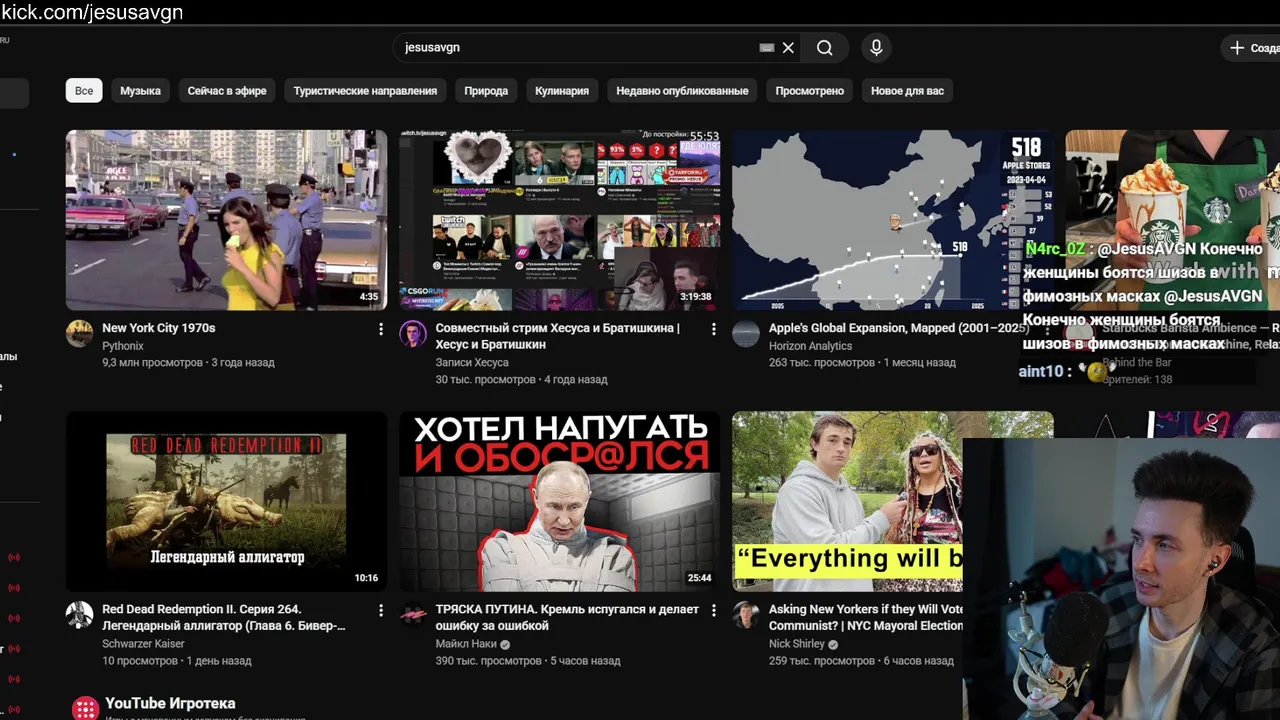Screen dimensions: 1280x720
Task: Open Asking New Yorkers video title
Action: click(x=866, y=617)
